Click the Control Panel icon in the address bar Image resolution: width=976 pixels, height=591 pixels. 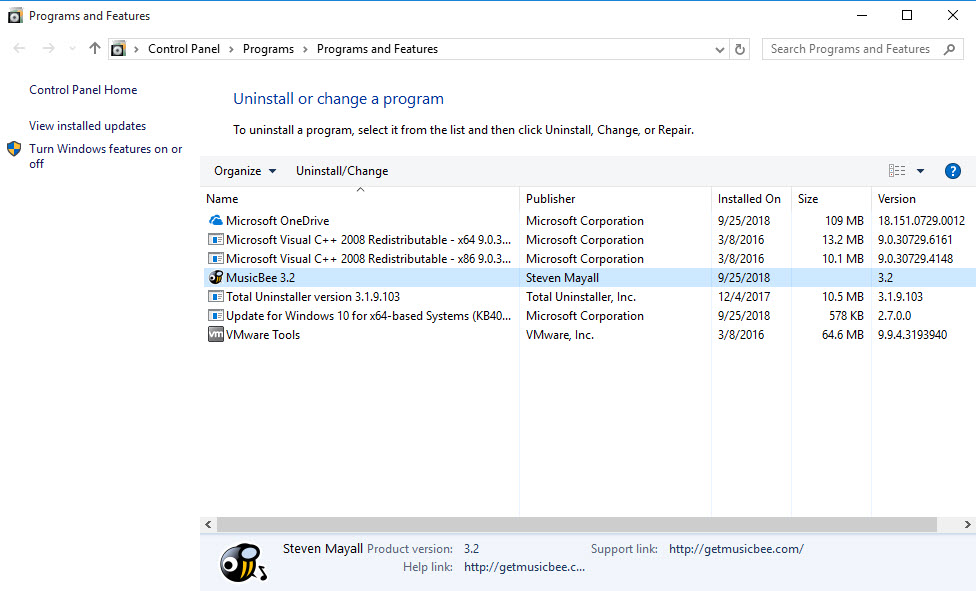click(118, 49)
